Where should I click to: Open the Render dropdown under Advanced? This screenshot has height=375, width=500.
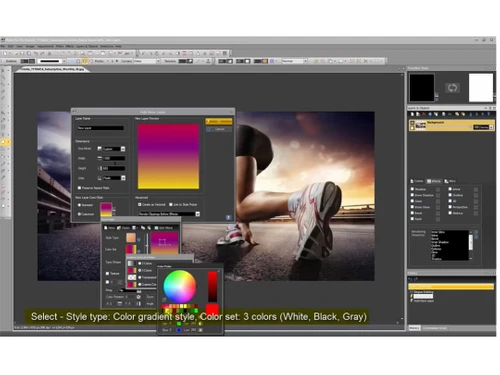pos(198,214)
